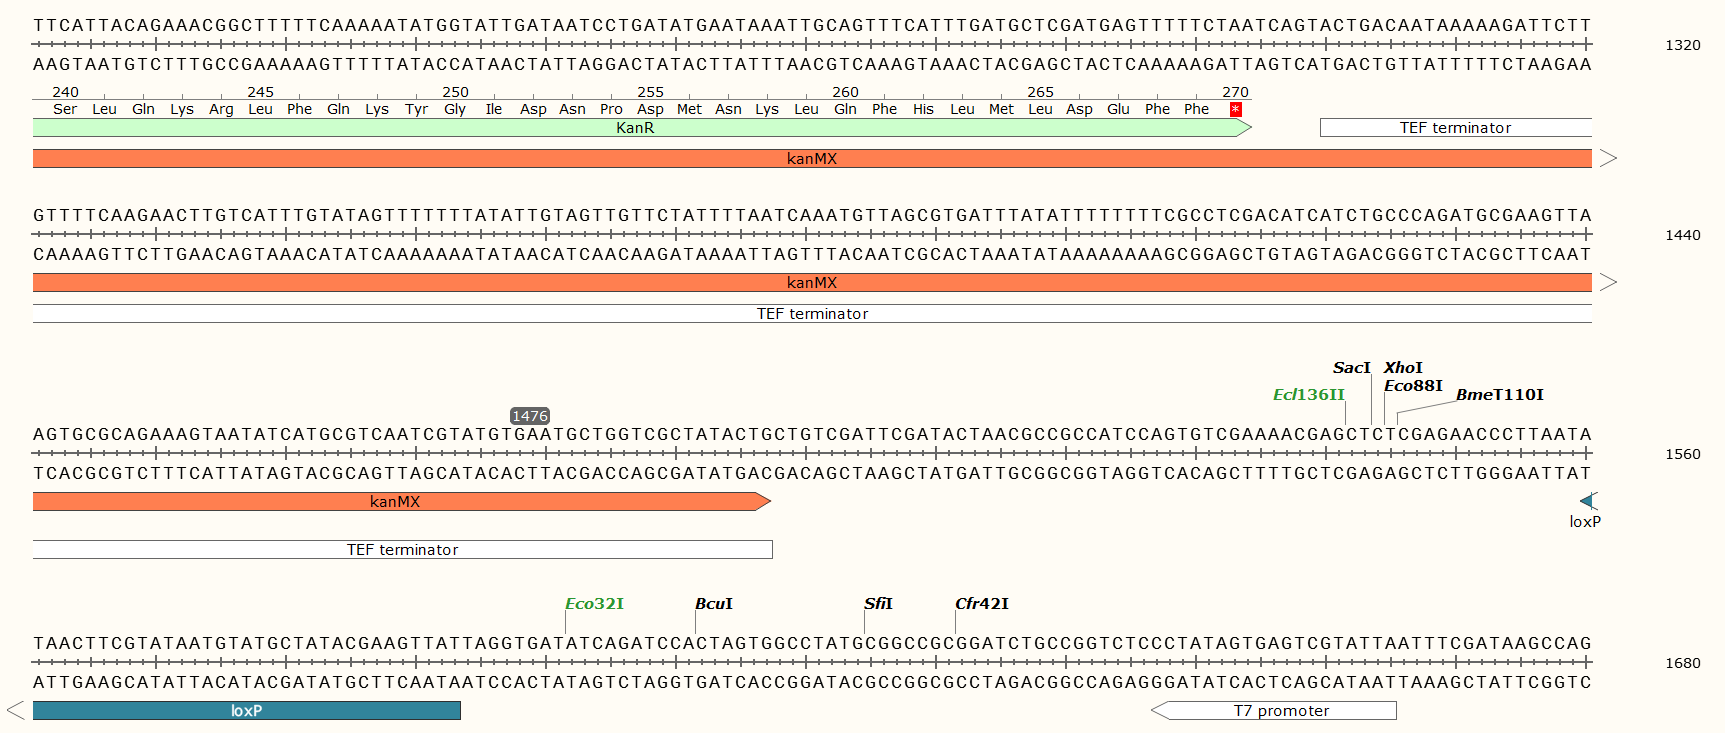This screenshot has height=733, width=1725.
Task: Pick the BcuI restriction site label
Action: coord(714,604)
